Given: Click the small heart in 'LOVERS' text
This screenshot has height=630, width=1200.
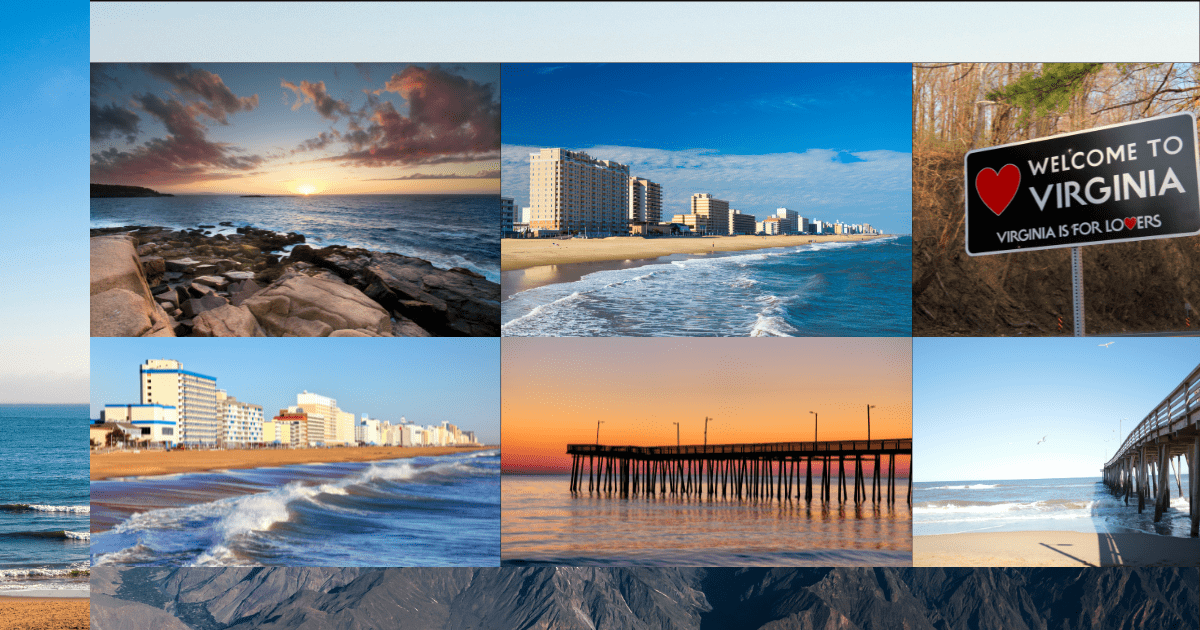Looking at the screenshot, I should [x=1129, y=223].
